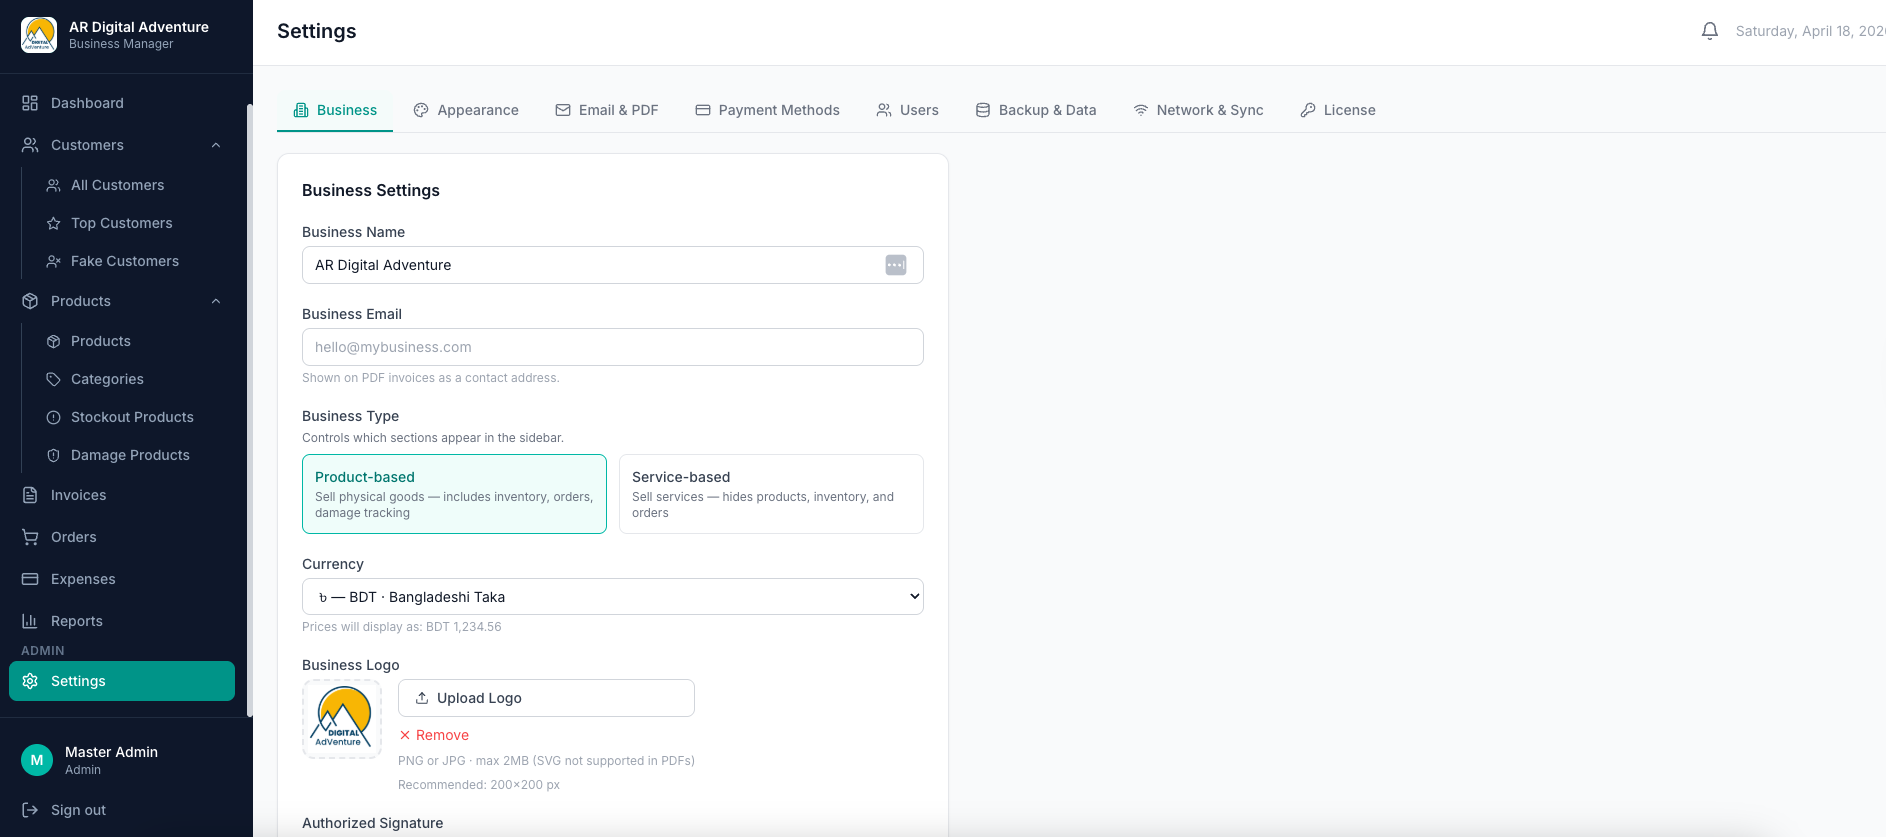The image size is (1886, 837).
Task: Open the Payment Methods tab
Action: point(767,110)
